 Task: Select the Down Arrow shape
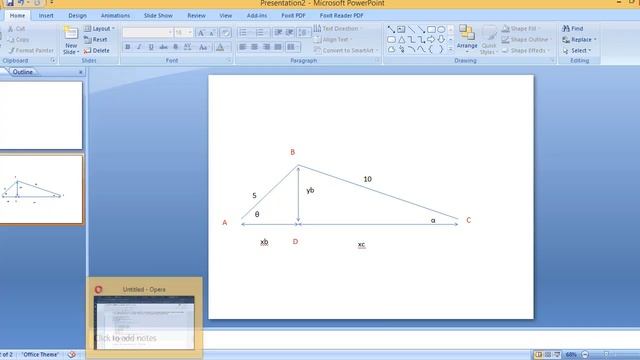pyautogui.click(x=441, y=40)
